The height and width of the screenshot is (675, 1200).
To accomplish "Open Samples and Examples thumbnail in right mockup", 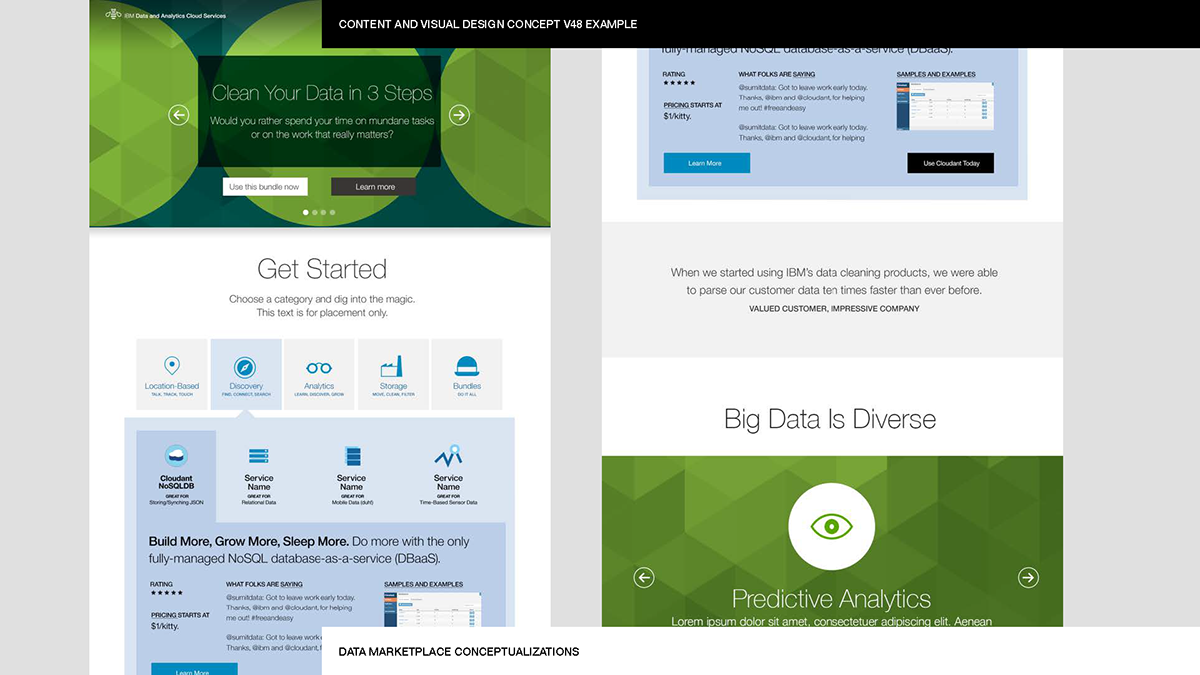I will click(945, 105).
